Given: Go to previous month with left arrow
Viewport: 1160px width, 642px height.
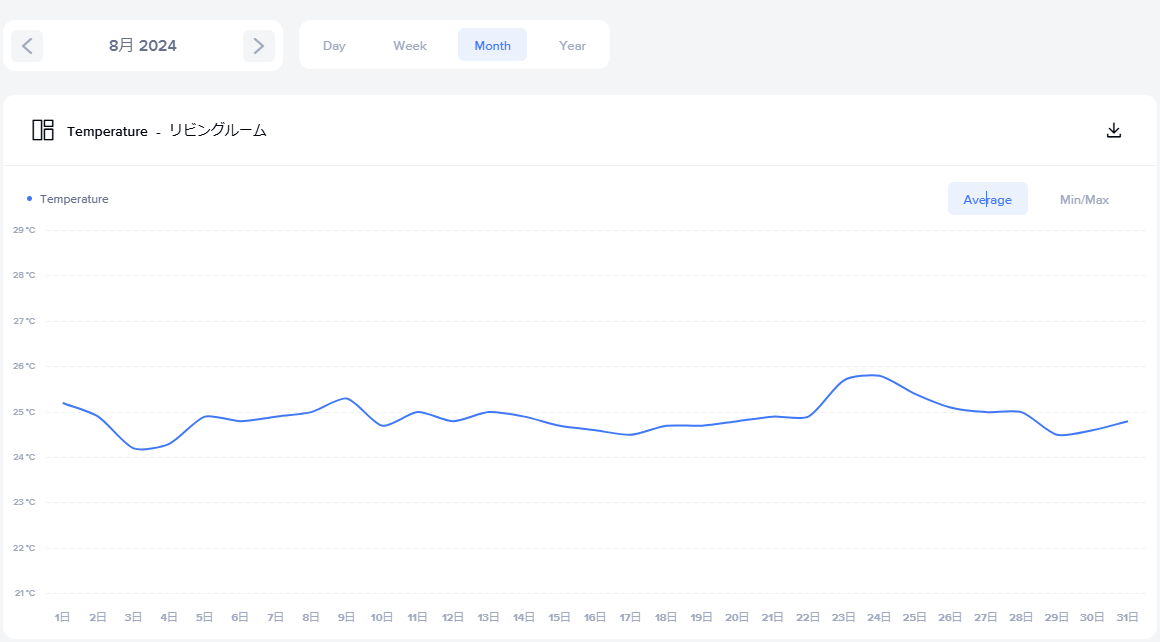Looking at the screenshot, I should (x=27, y=45).
